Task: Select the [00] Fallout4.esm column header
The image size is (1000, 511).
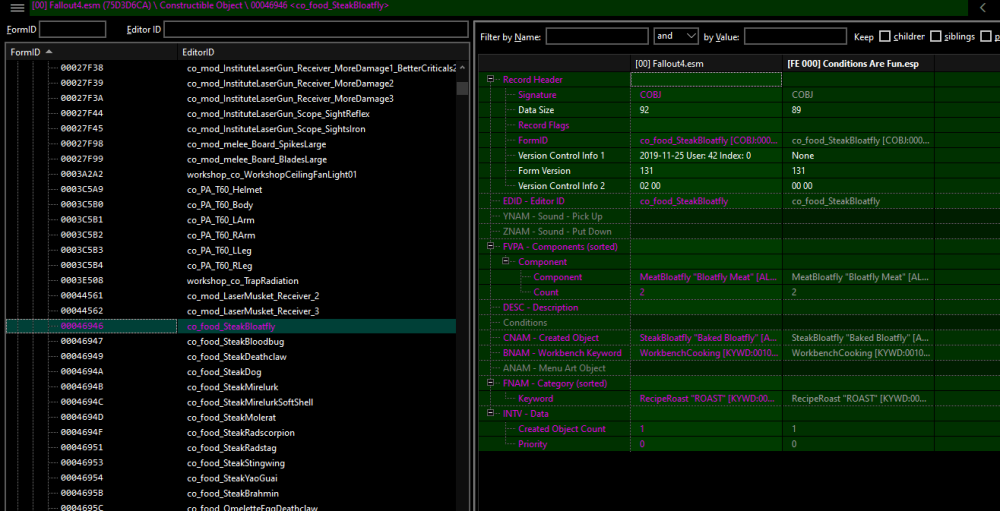Action: point(706,64)
